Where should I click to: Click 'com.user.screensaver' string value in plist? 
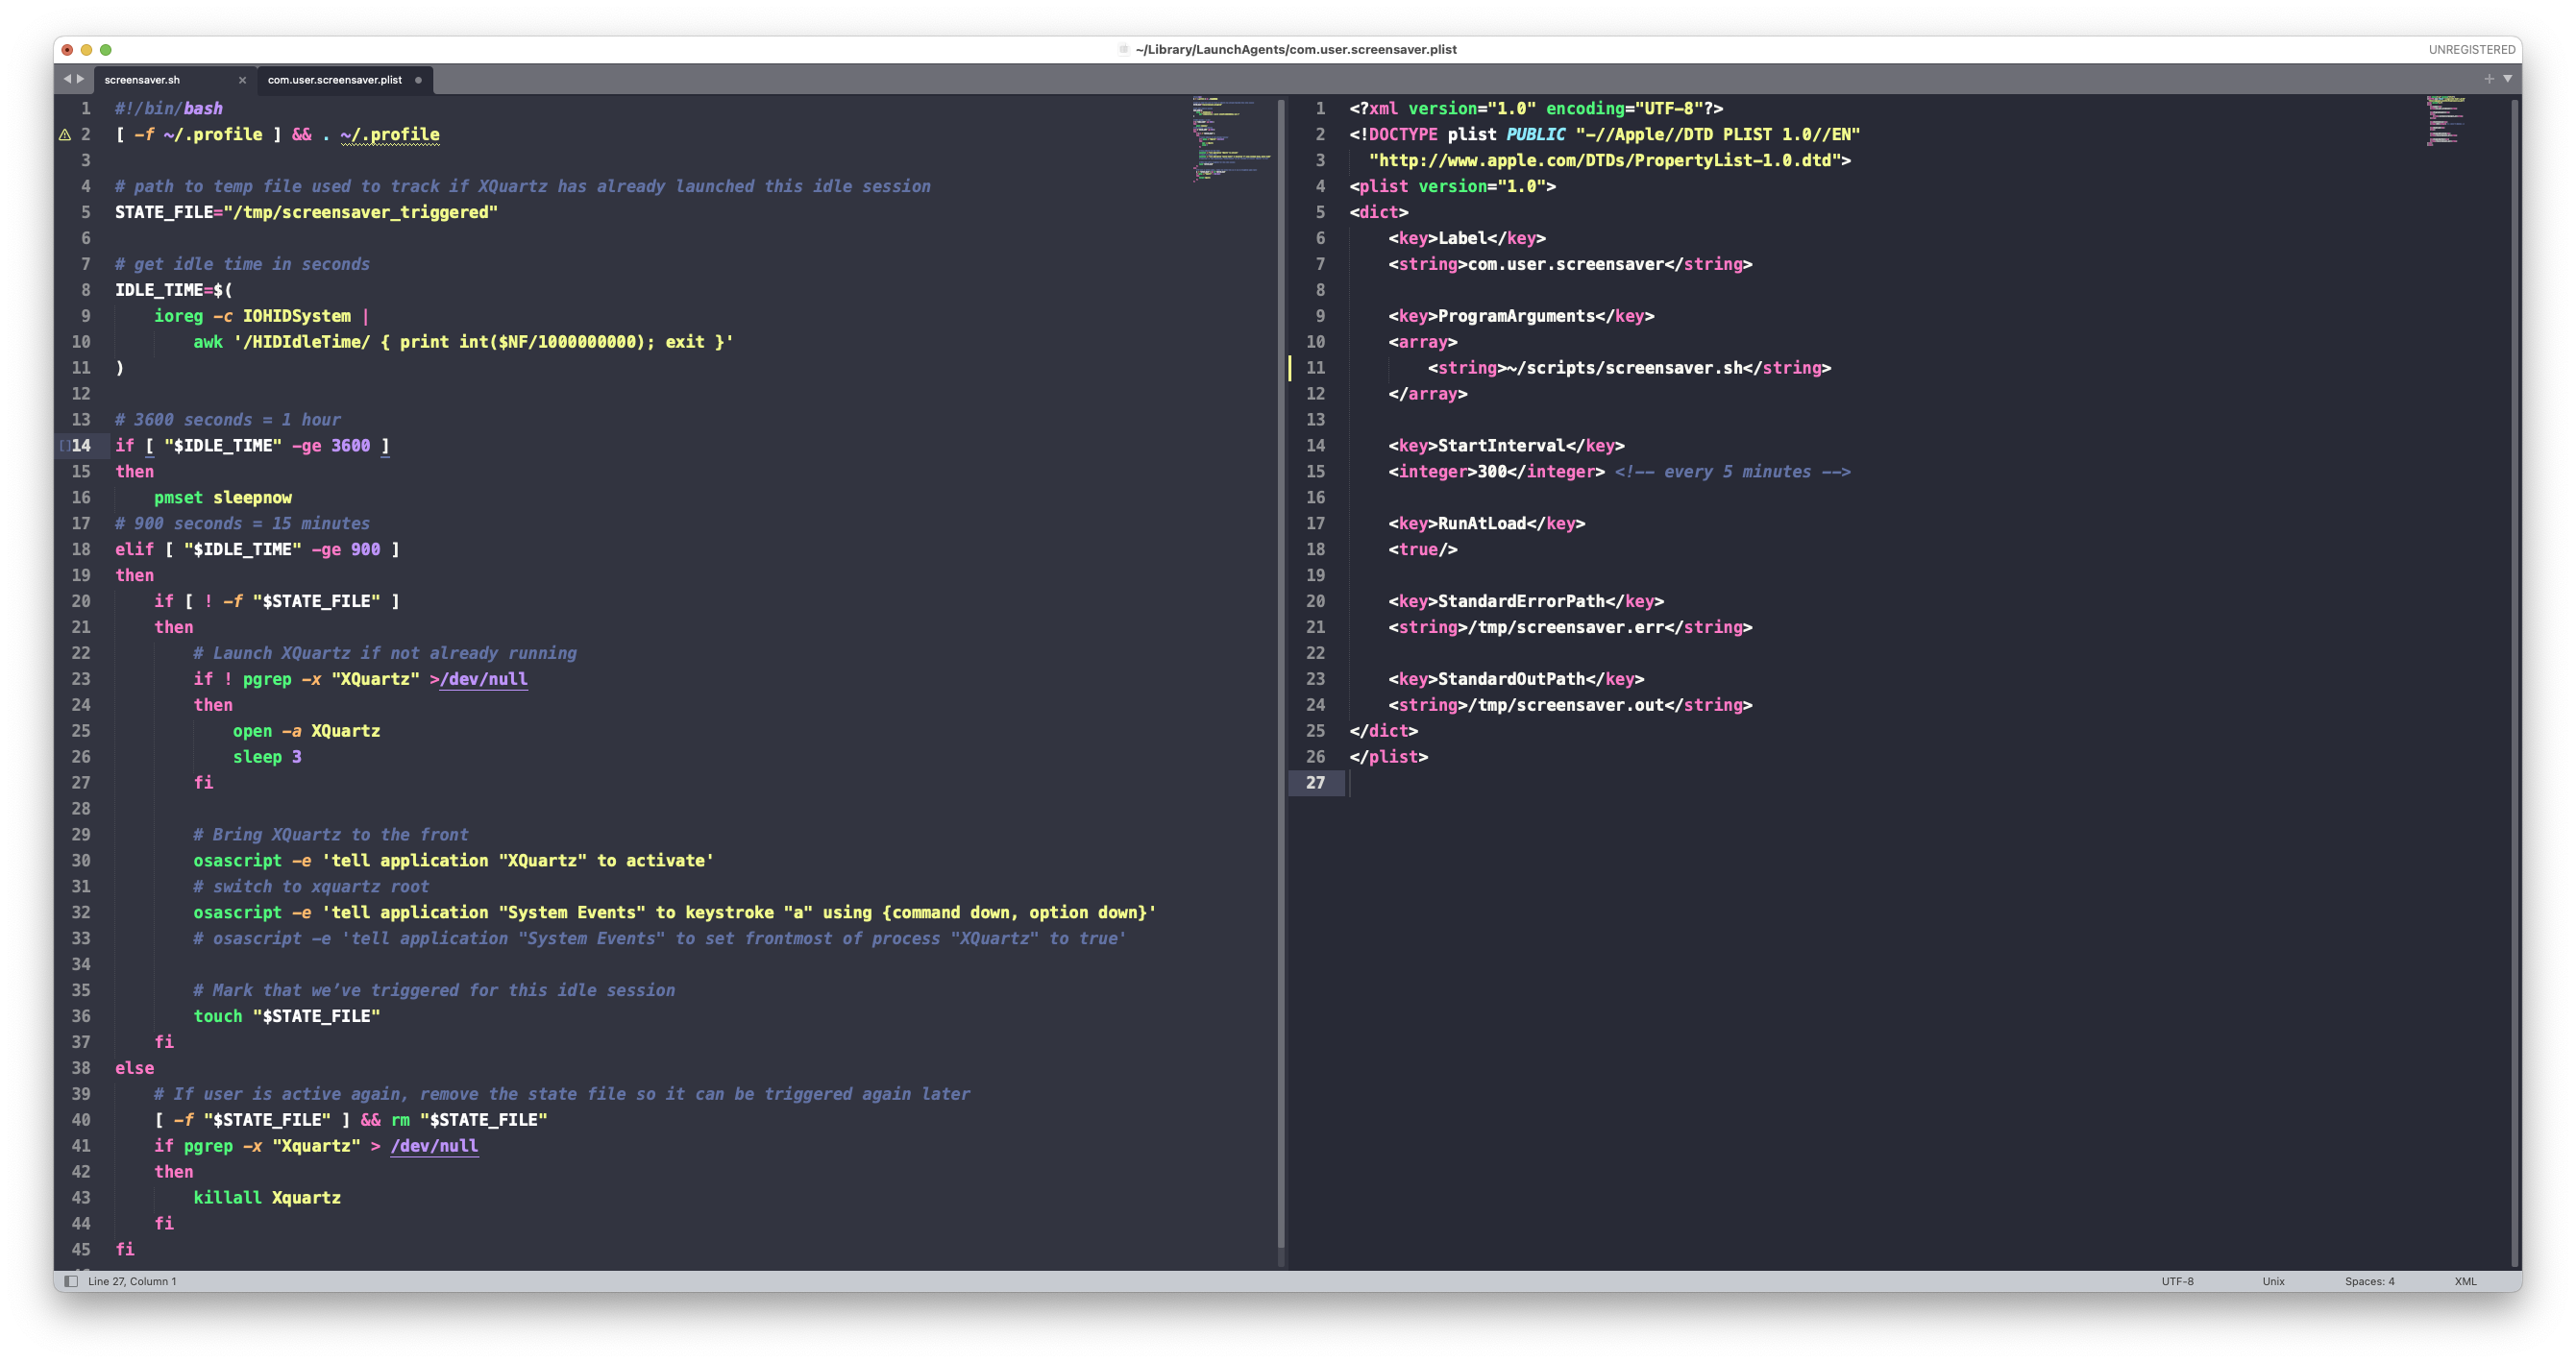point(1566,264)
